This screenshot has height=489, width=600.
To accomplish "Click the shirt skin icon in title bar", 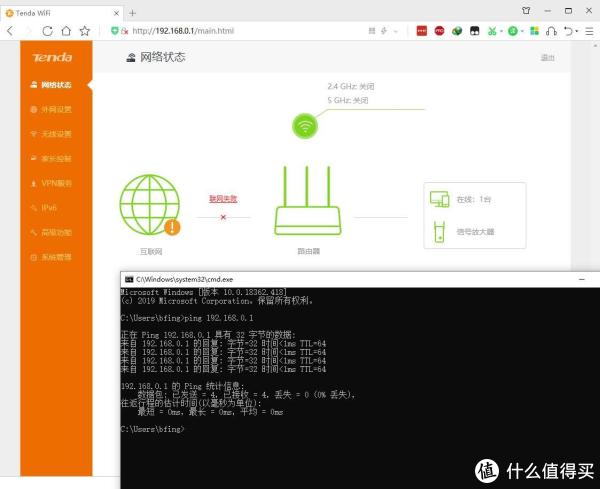I will pyautogui.click(x=526, y=11).
